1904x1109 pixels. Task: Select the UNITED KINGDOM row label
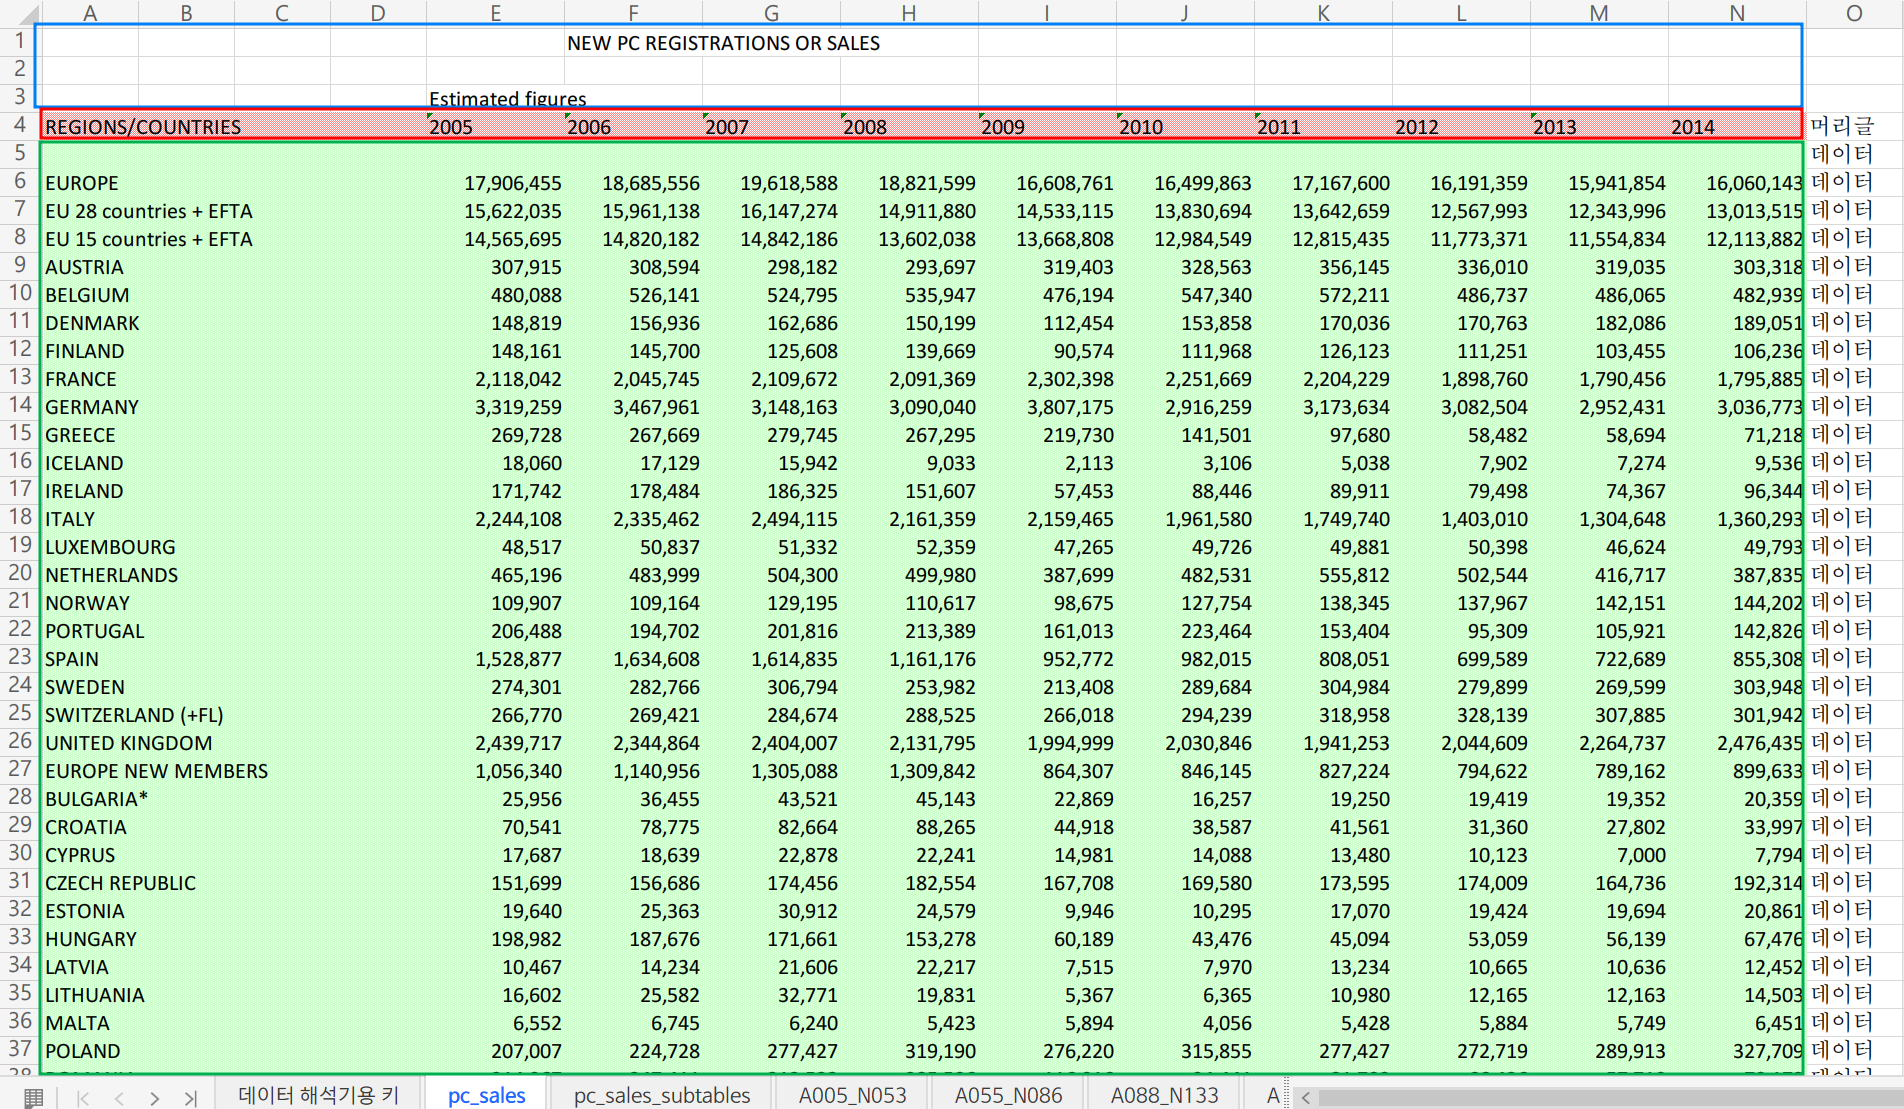click(128, 743)
